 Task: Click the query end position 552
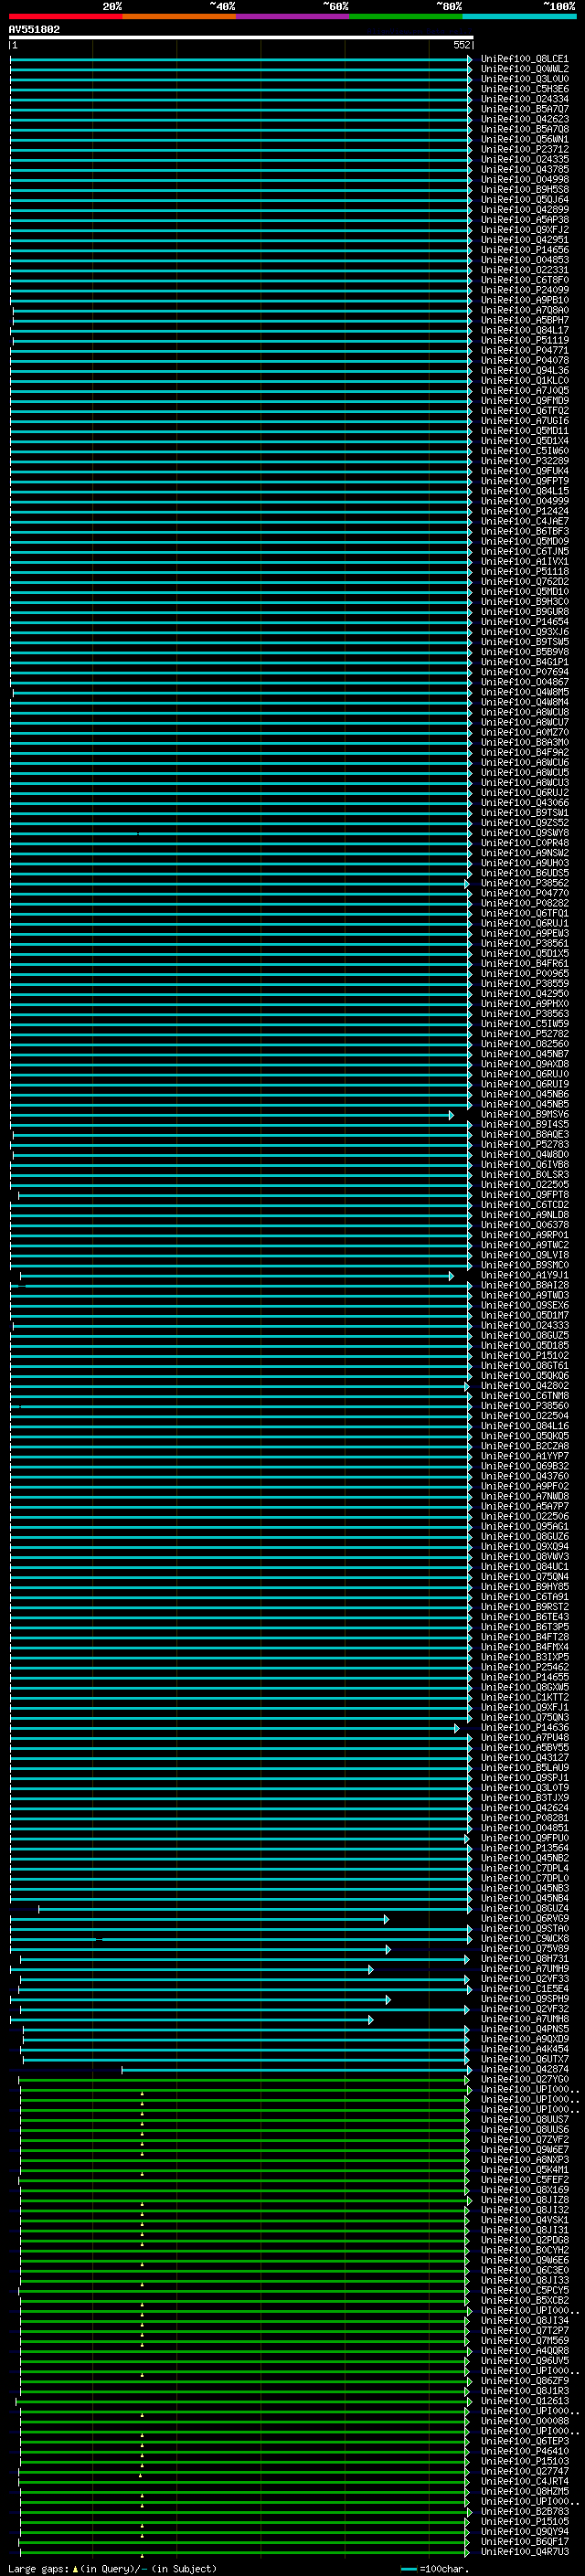(461, 45)
